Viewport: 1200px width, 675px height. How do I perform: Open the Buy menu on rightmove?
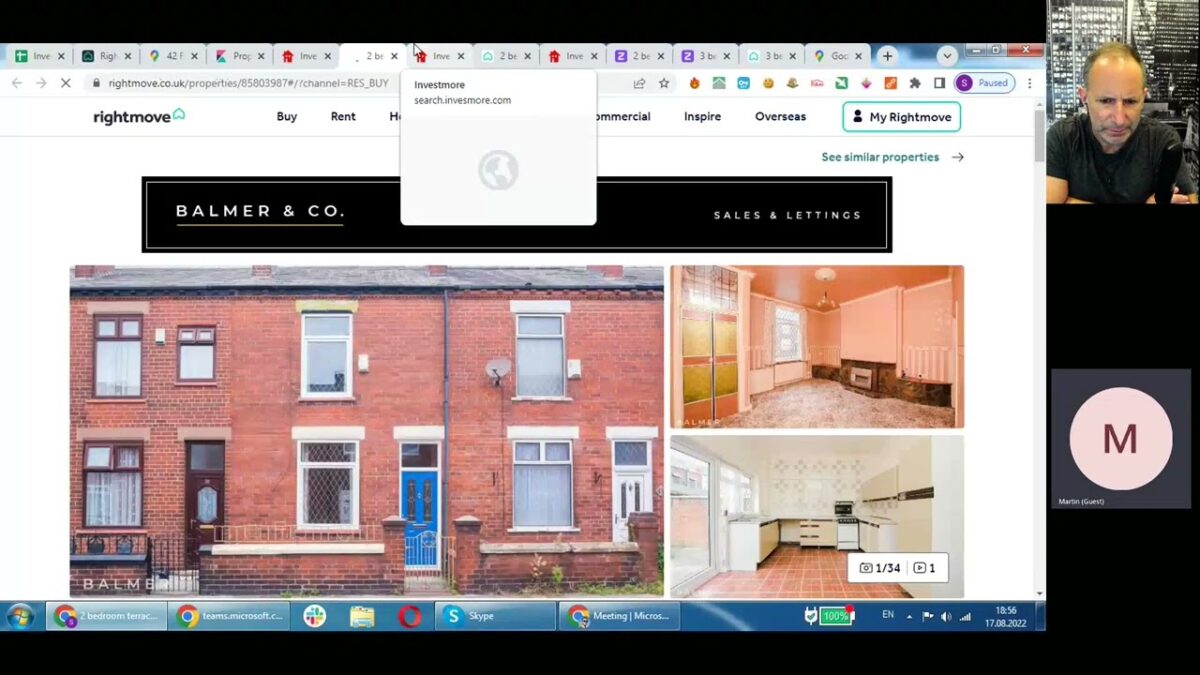286,116
